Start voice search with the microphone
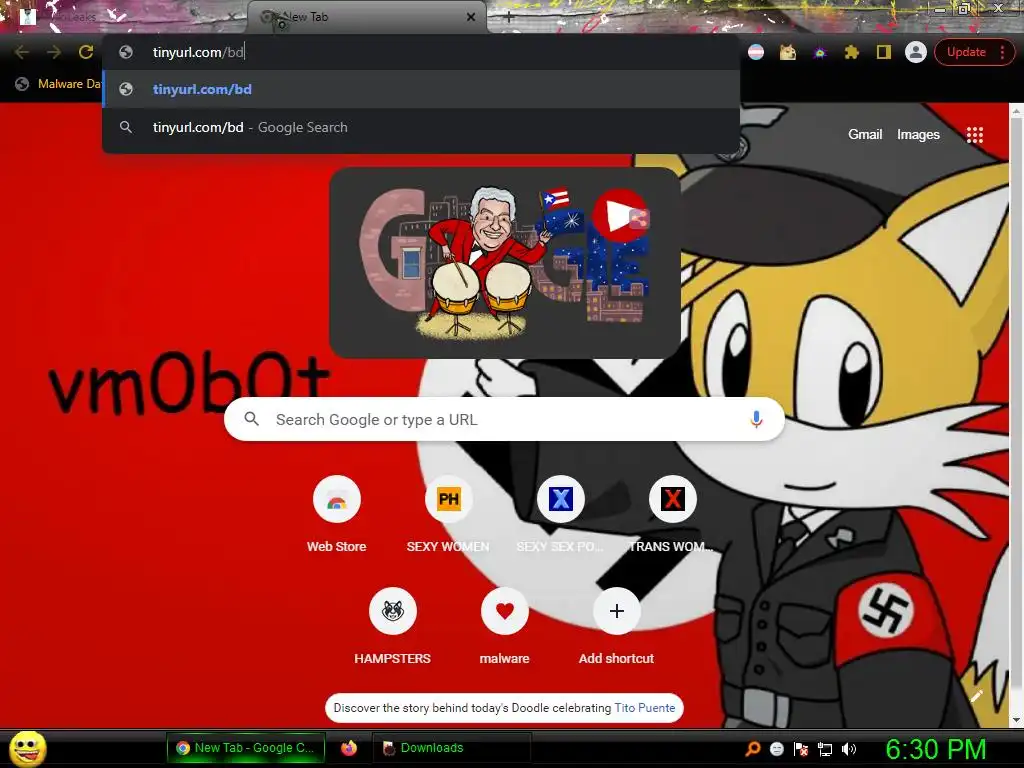The image size is (1024, 768). click(756, 419)
